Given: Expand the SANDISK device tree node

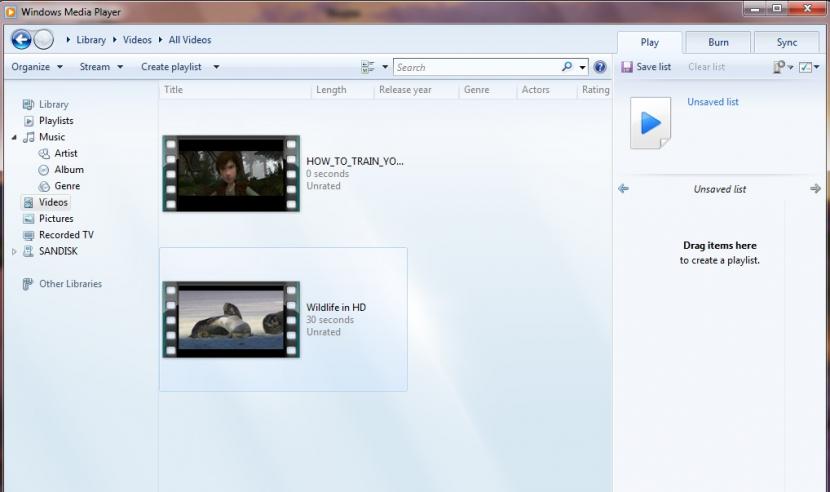Looking at the screenshot, I should [14, 252].
